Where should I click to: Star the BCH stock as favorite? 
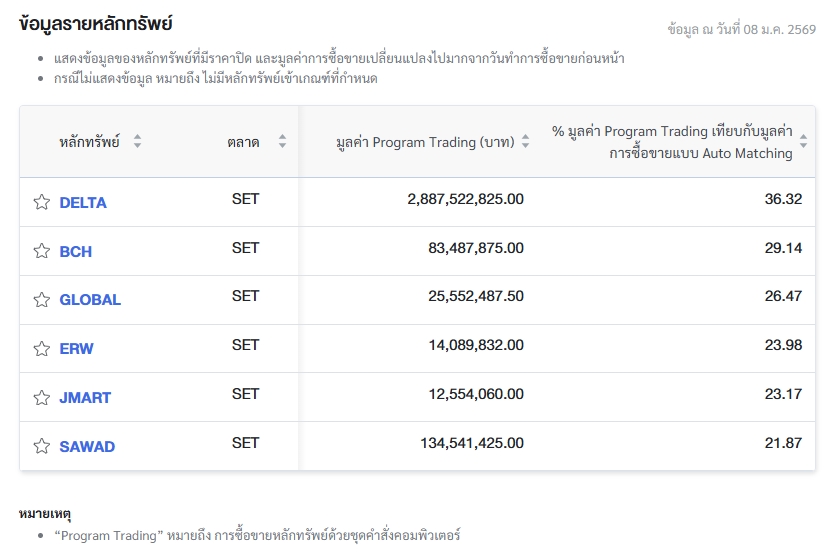[x=41, y=251]
